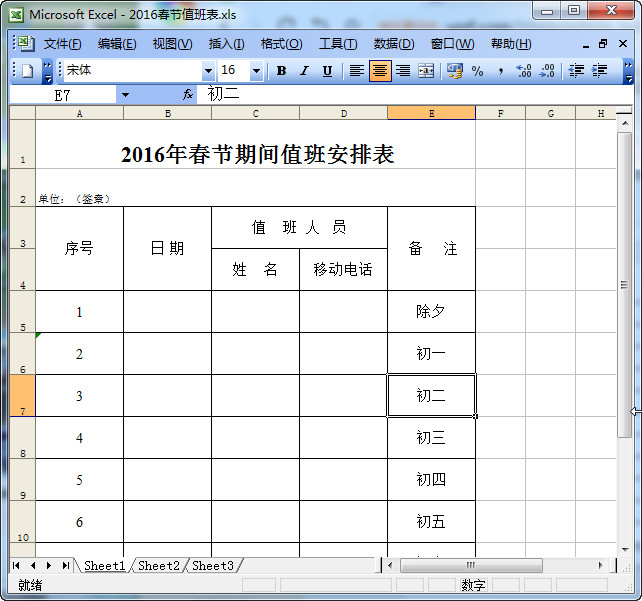Viewport: 642px width, 601px height.
Task: Apply Comma style format
Action: coord(501,71)
